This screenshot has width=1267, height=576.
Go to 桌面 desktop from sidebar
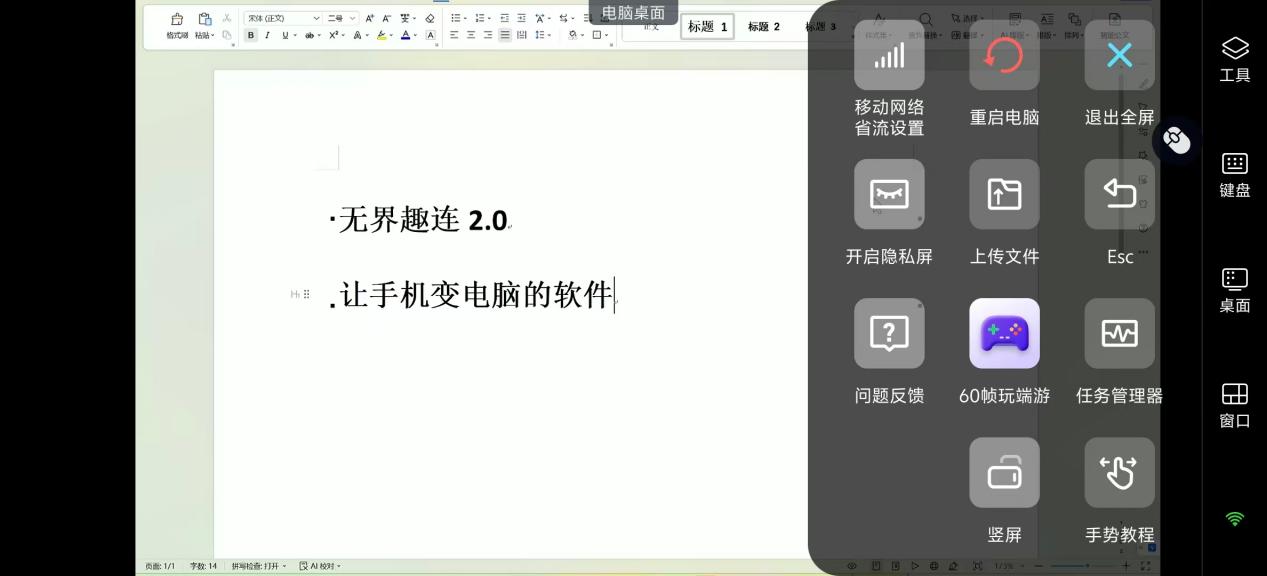(x=1235, y=291)
